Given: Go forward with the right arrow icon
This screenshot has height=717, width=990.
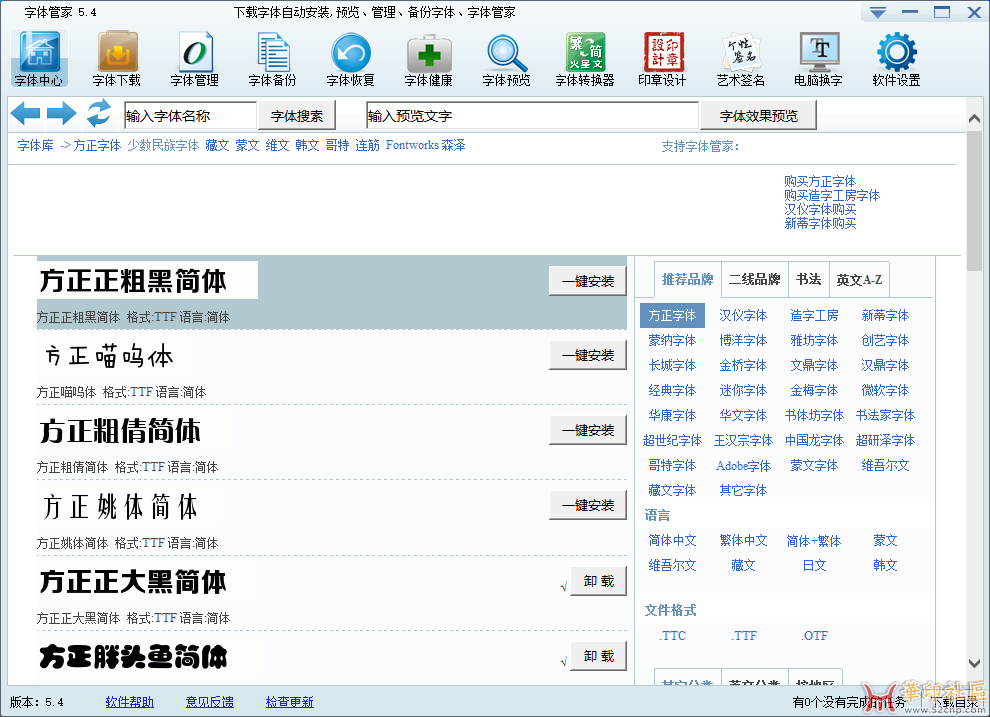Looking at the screenshot, I should pyautogui.click(x=62, y=114).
